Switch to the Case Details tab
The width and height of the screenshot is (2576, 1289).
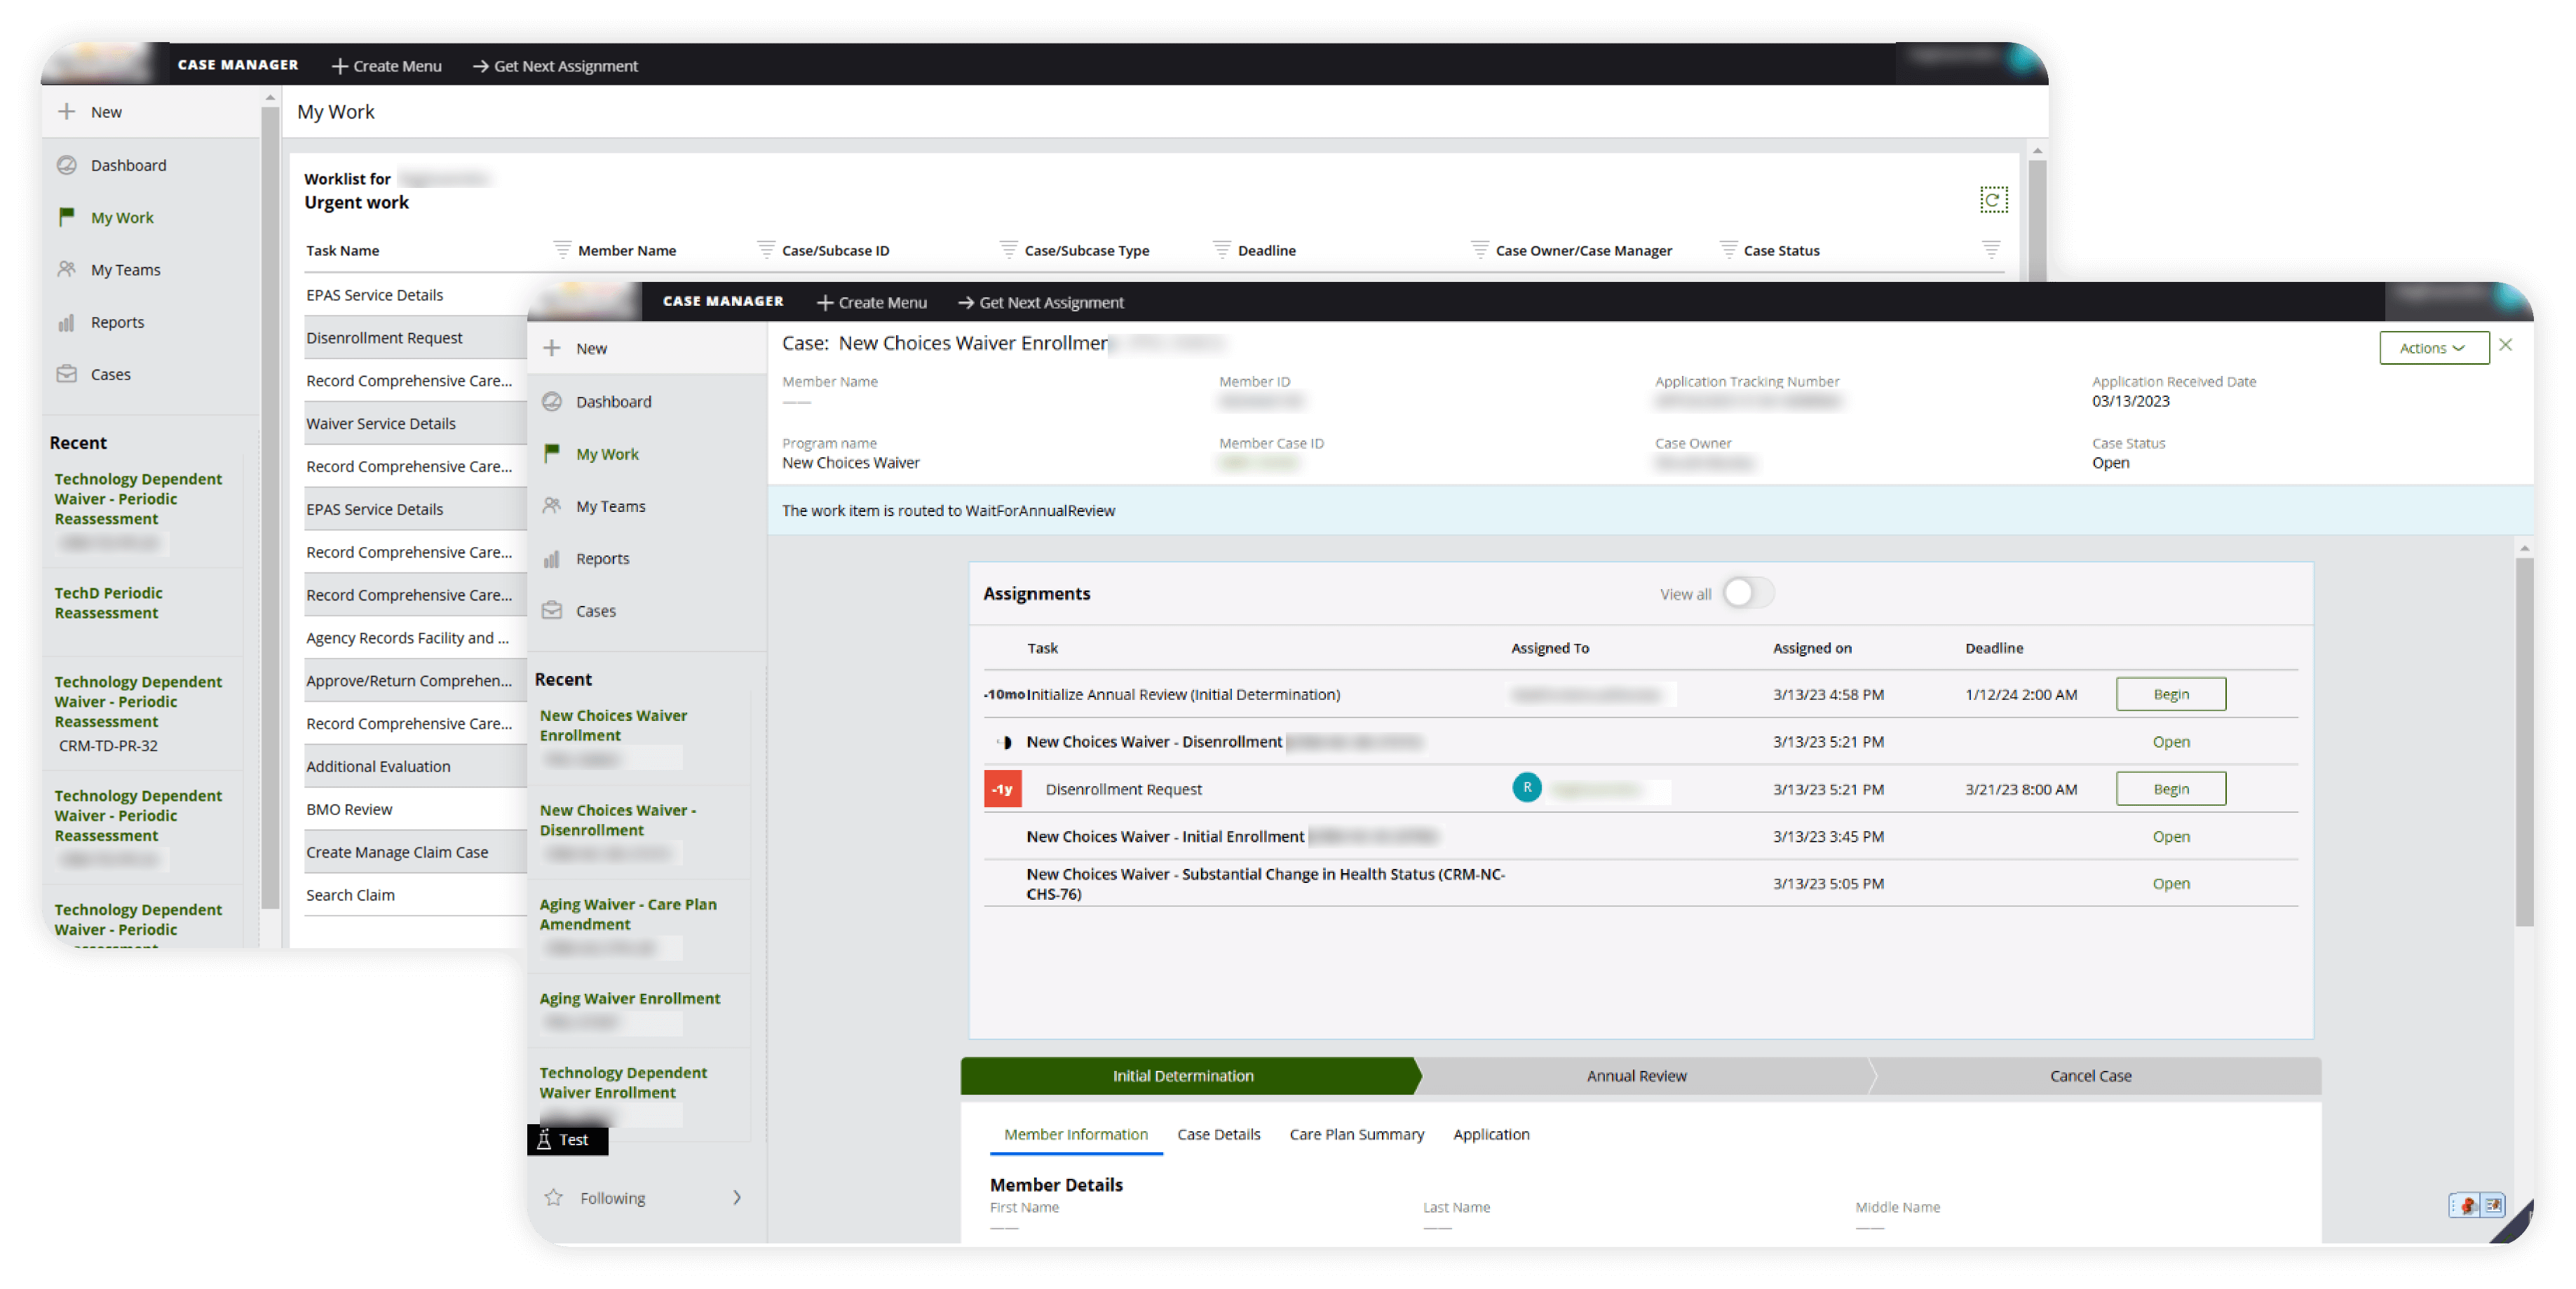click(x=1218, y=1134)
